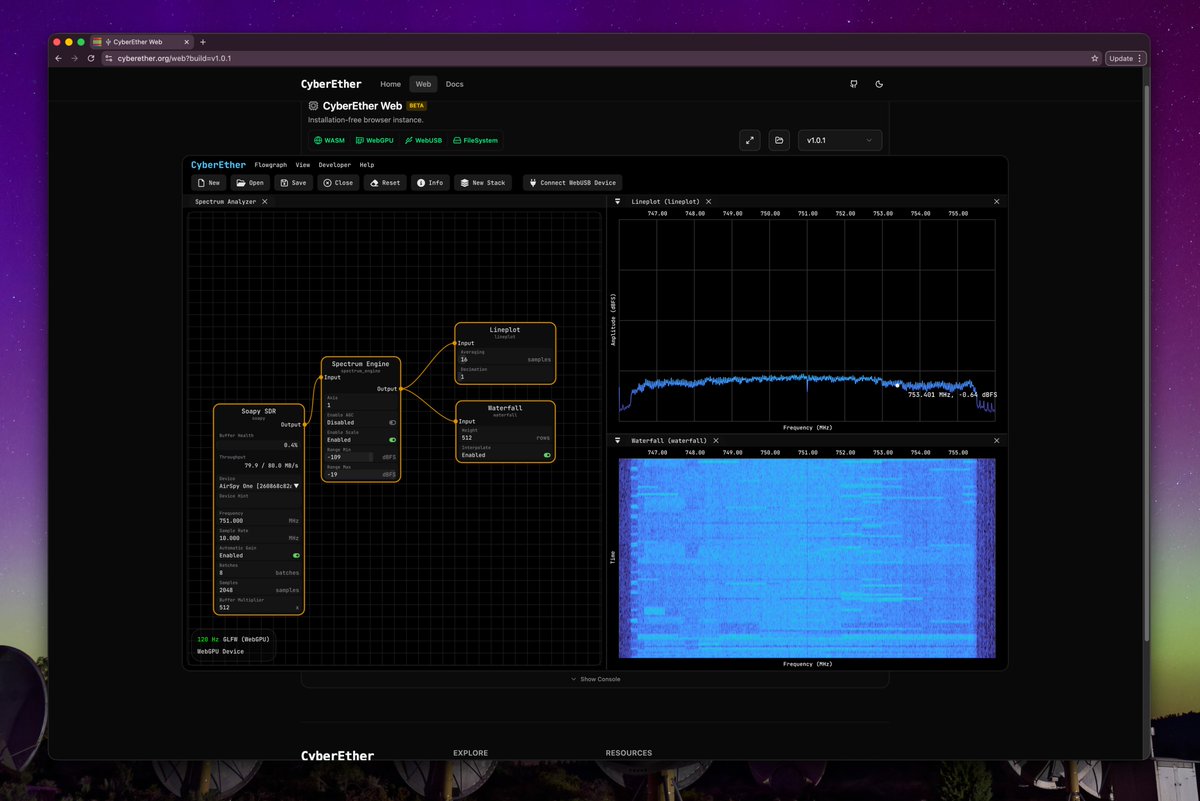This screenshot has width=1200, height=801.
Task: Create a New Stack
Action: 483,183
